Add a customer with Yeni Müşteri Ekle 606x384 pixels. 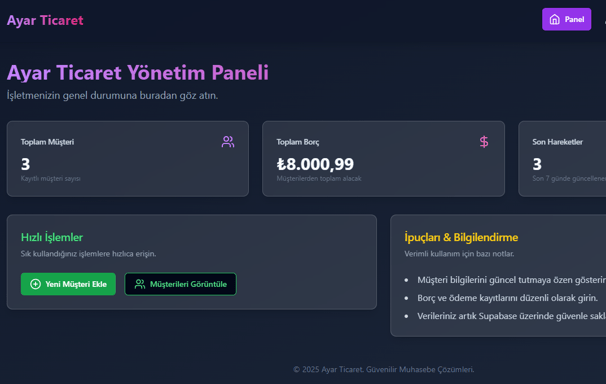coord(68,284)
